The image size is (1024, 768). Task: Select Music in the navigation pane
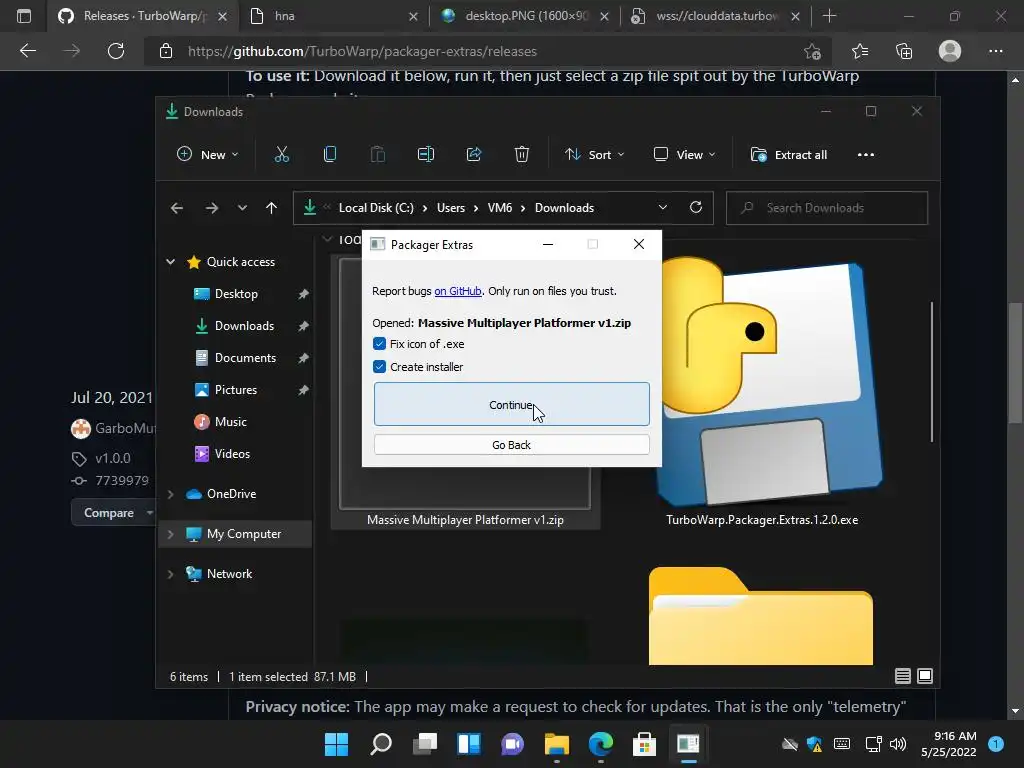click(231, 422)
